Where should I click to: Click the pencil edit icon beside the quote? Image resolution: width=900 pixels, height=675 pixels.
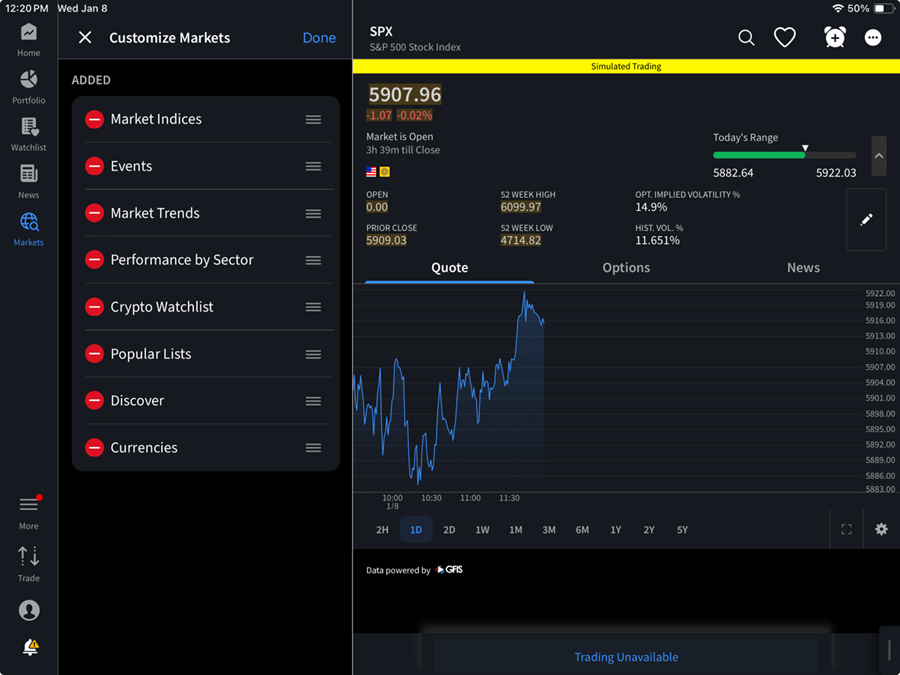click(866, 220)
